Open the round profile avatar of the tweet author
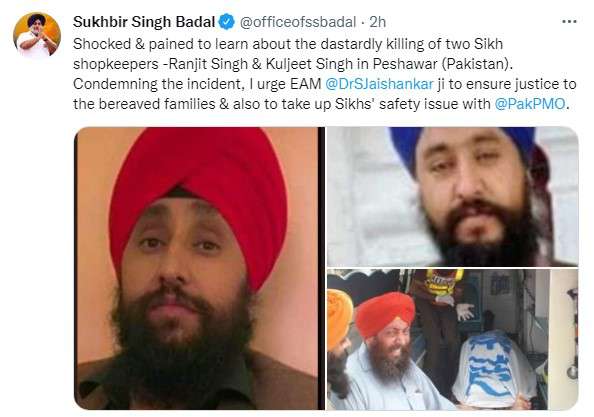594x417 pixels. (x=37, y=34)
